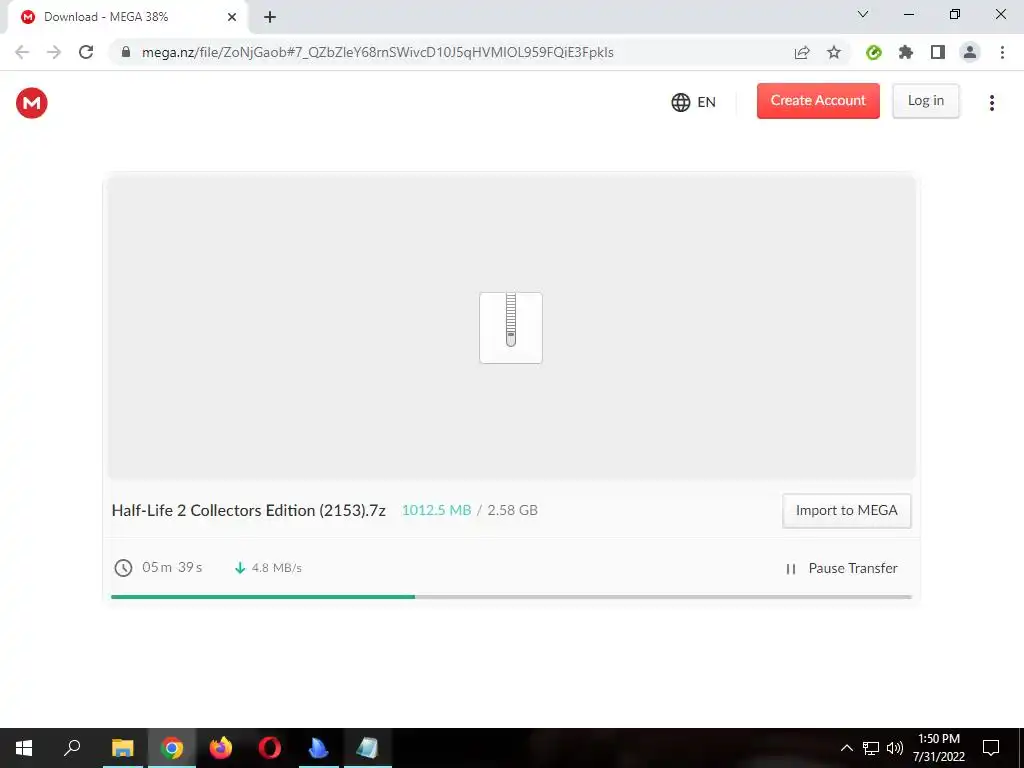Click the site lock icon
This screenshot has height=768, width=1024.
[126, 52]
